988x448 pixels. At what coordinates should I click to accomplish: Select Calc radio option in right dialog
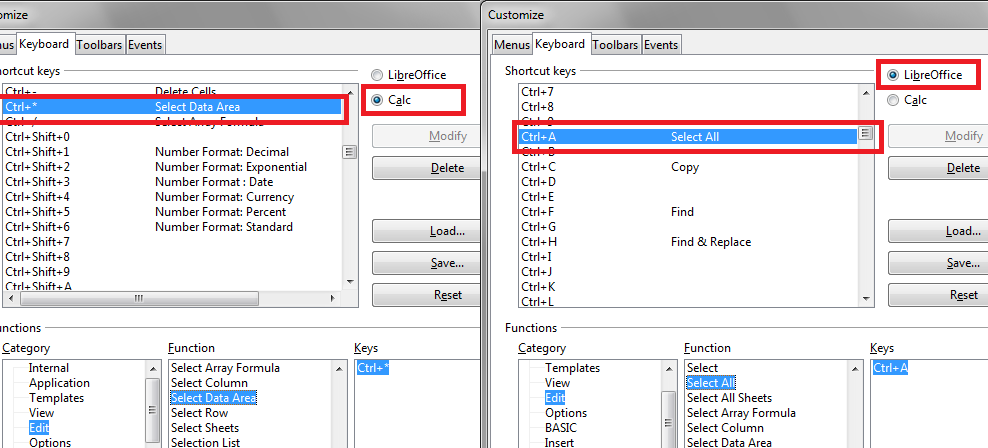(894, 100)
